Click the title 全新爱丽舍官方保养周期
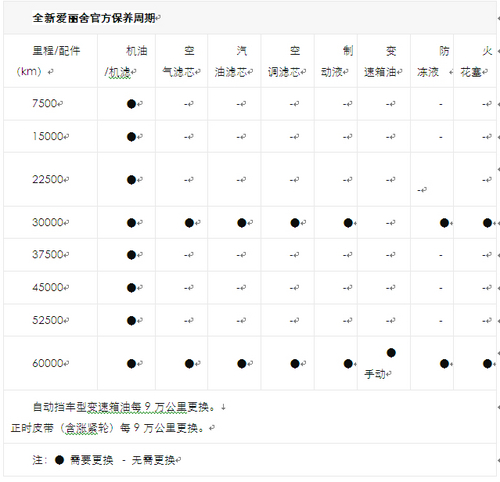 point(94,18)
